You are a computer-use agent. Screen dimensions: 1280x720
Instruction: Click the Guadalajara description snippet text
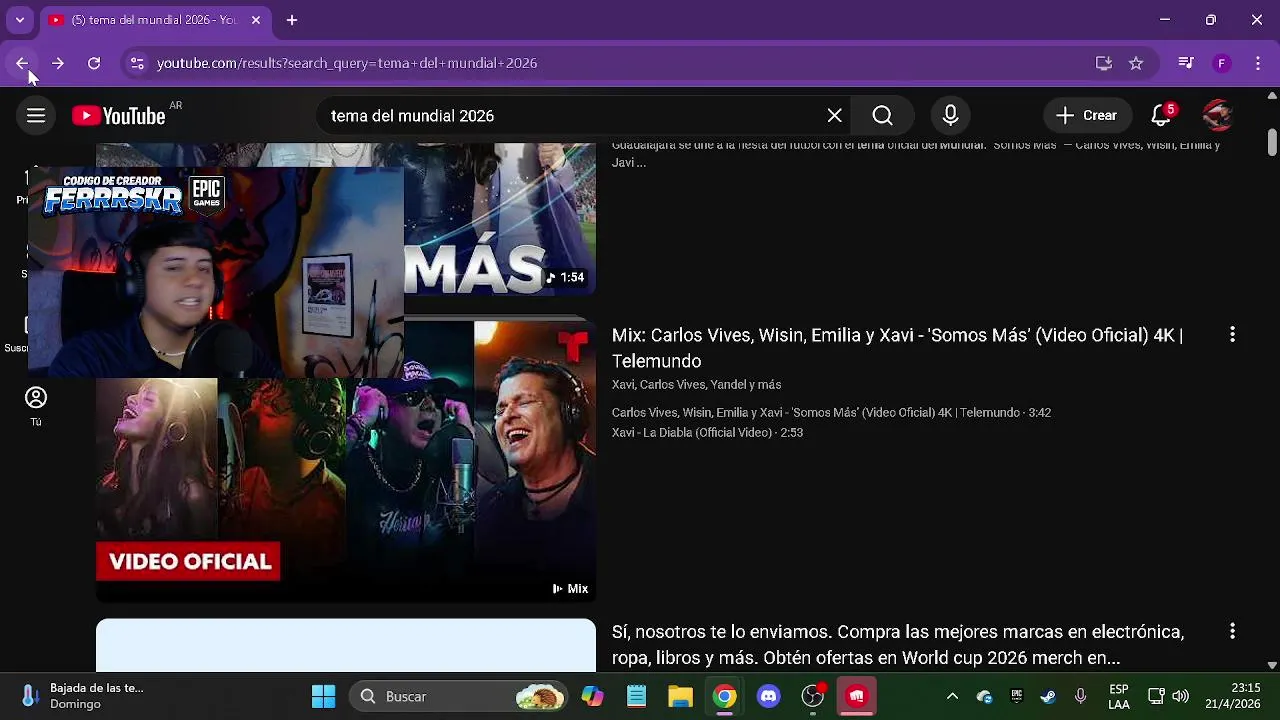coord(916,154)
